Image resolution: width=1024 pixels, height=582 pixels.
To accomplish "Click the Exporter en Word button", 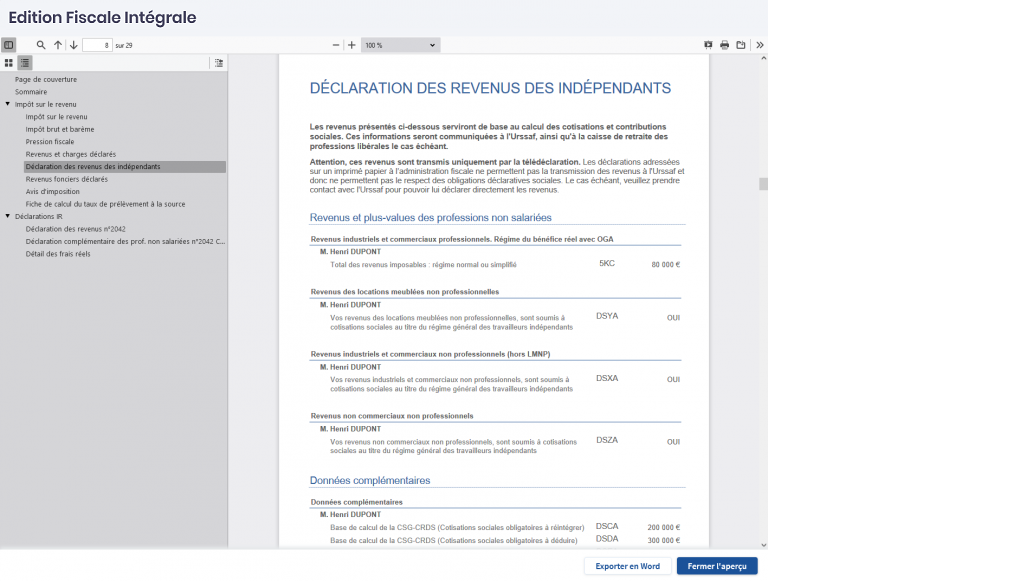I will [627, 566].
